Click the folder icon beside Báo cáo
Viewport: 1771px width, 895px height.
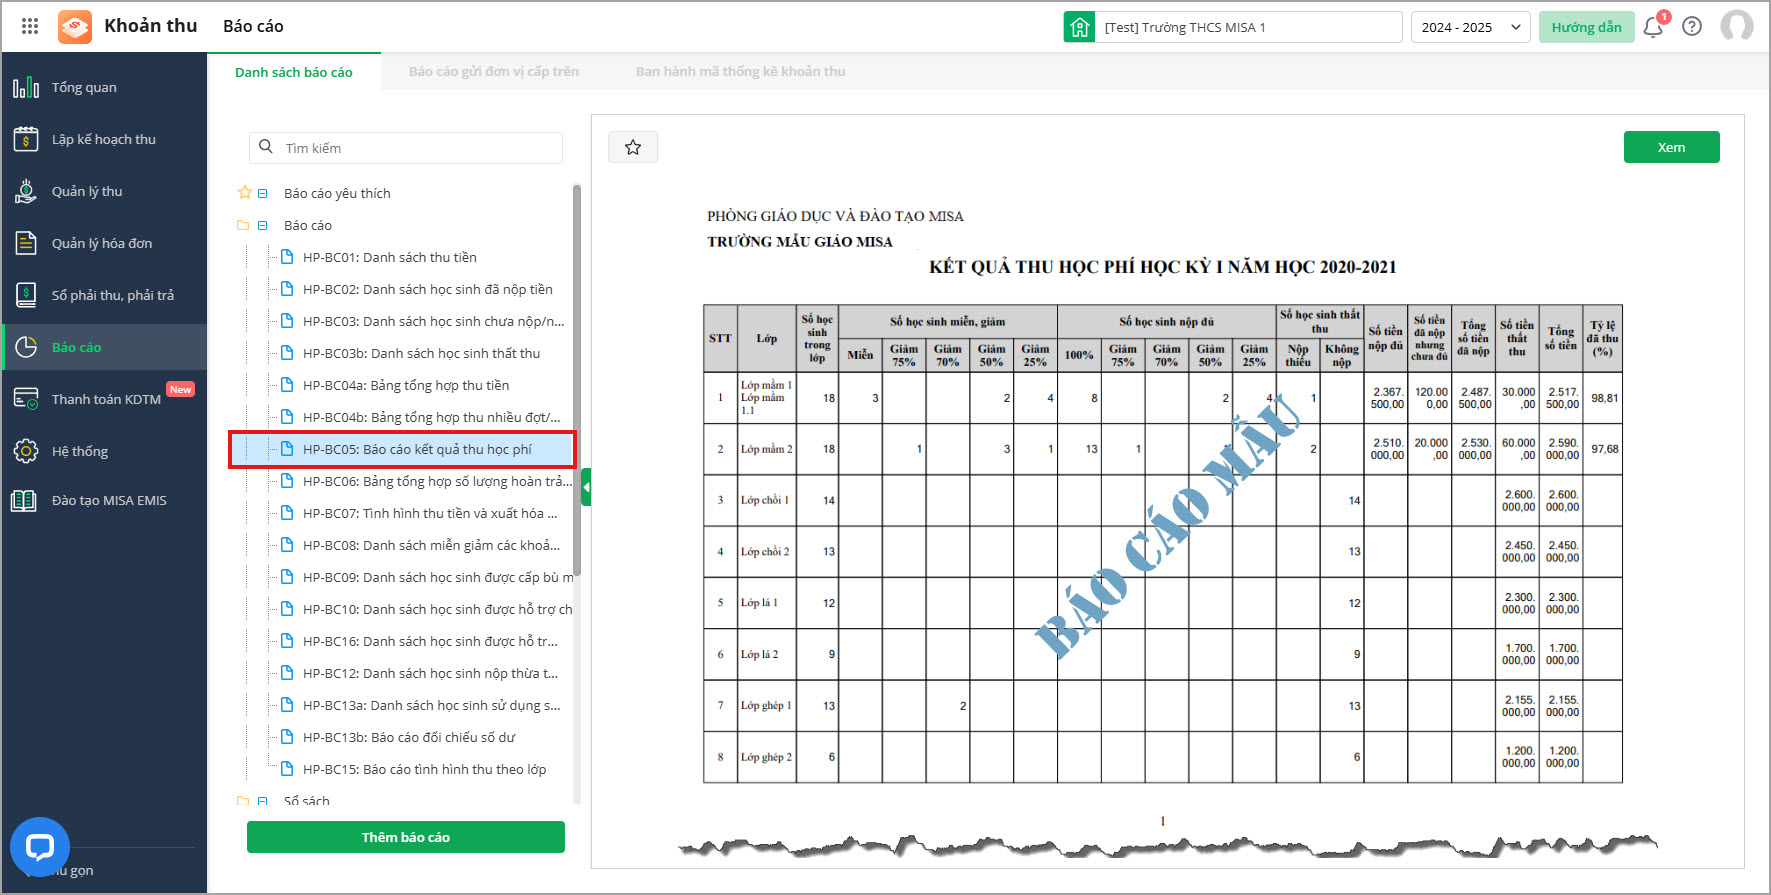tap(242, 225)
